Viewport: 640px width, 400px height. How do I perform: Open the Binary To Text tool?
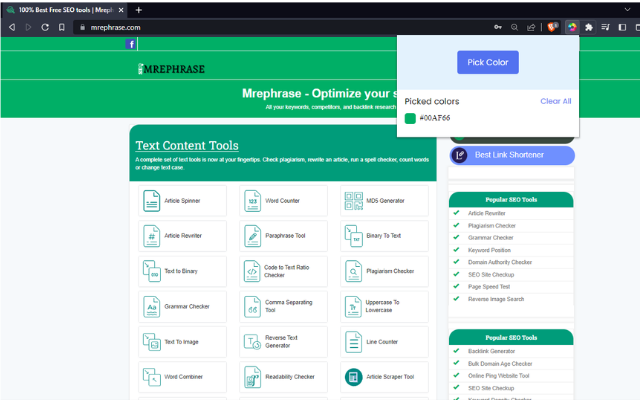tap(384, 236)
